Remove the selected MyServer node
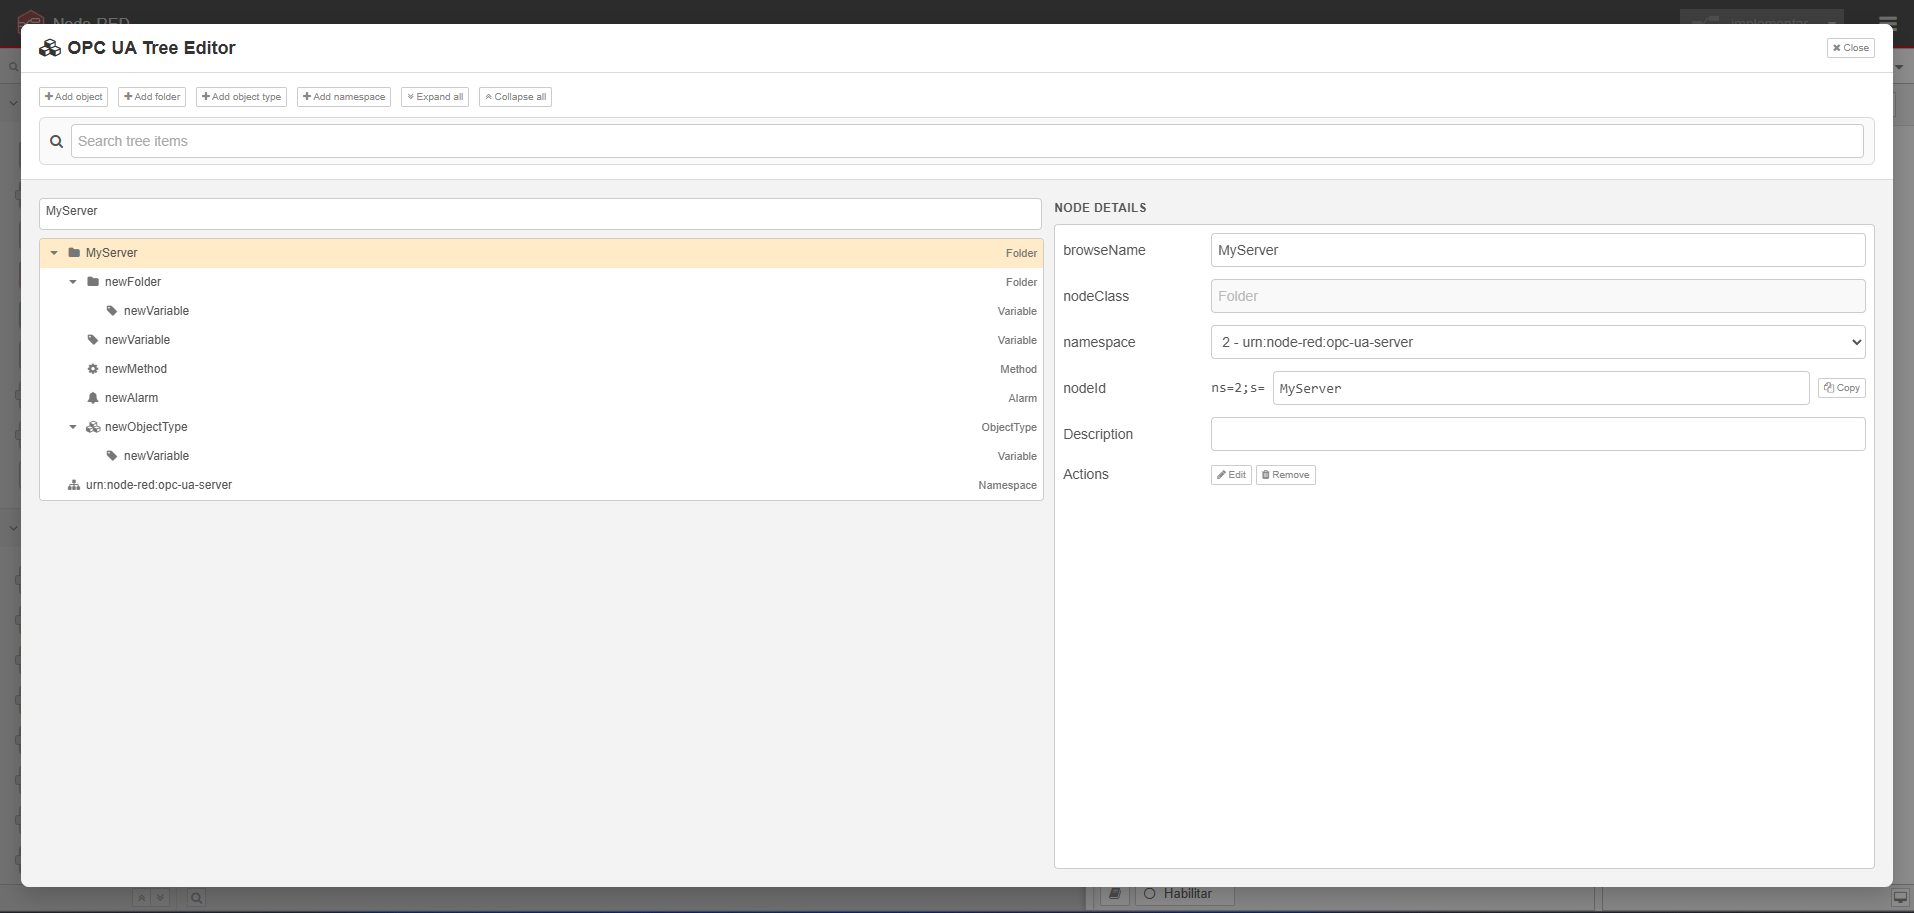Image resolution: width=1914 pixels, height=913 pixels. (x=1286, y=475)
